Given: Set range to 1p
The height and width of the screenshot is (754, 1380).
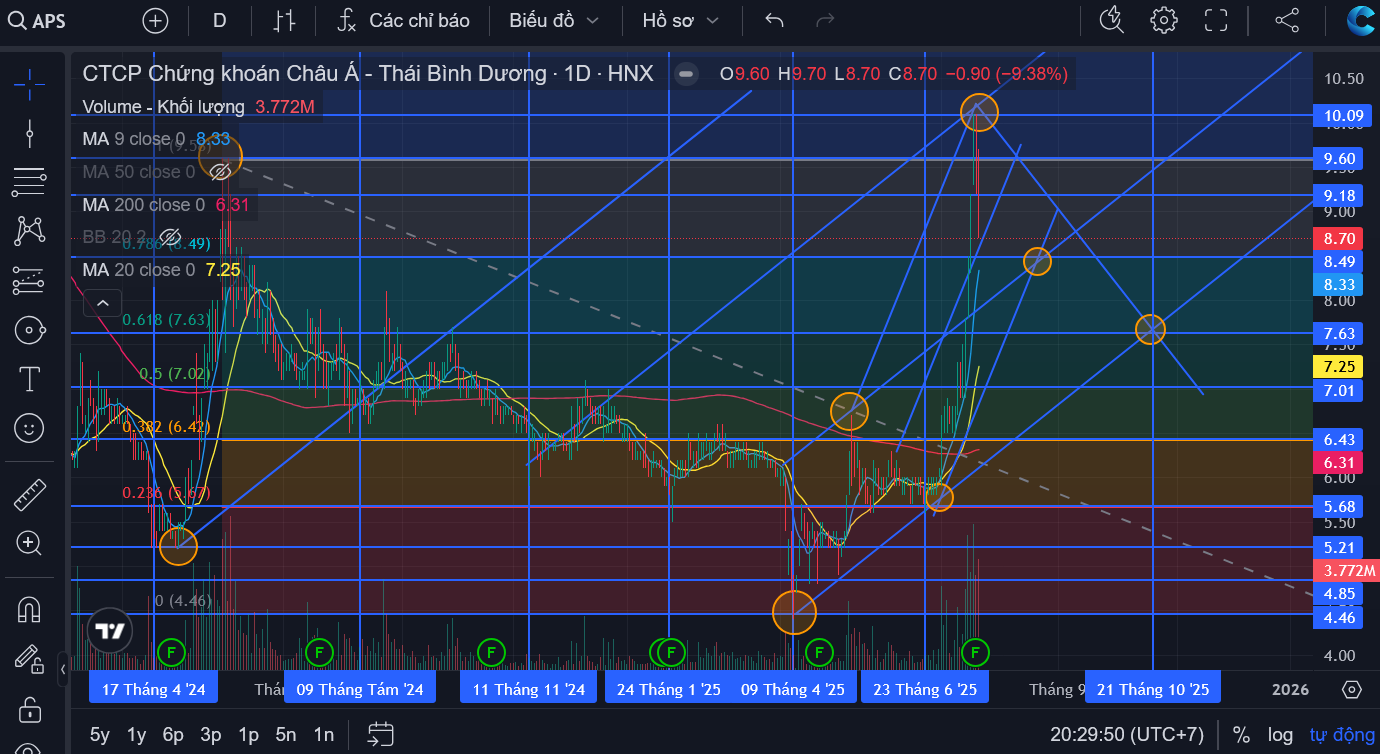Looking at the screenshot, I should click(x=248, y=735).
